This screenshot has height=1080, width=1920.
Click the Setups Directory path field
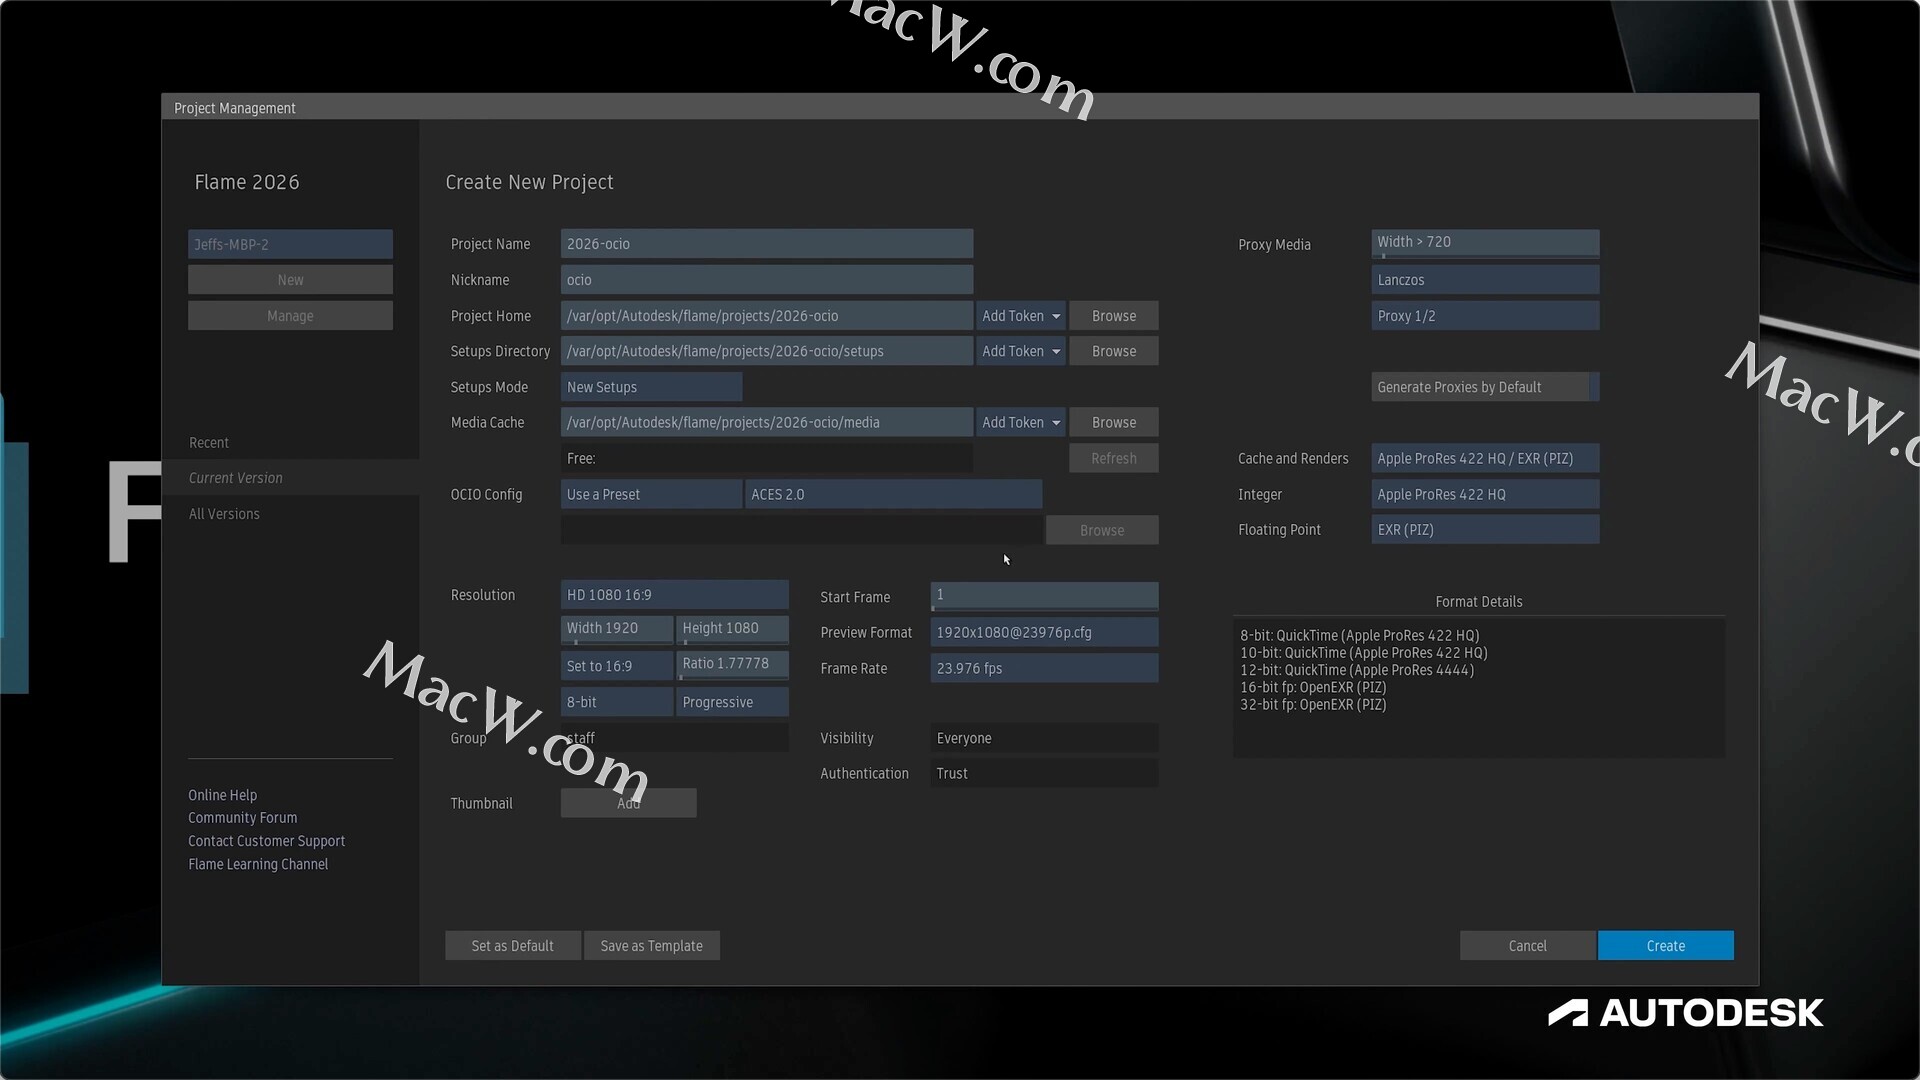[766, 351]
